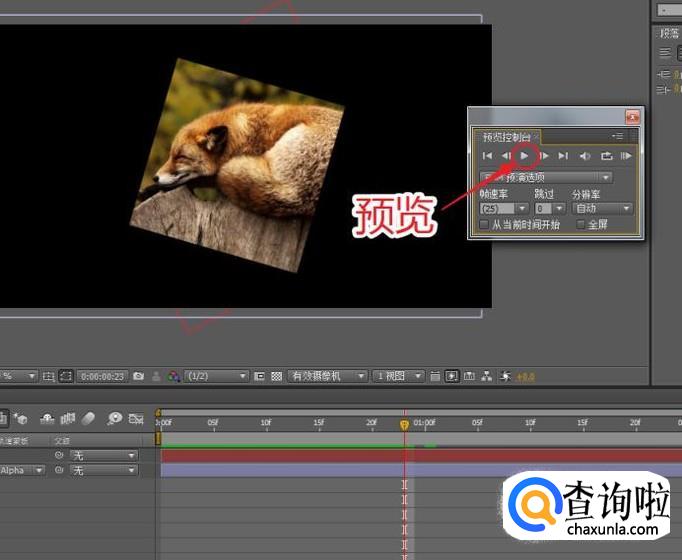This screenshot has width=682, height=560.
Task: Open the 1视图 view layout dropdown
Action: click(398, 376)
